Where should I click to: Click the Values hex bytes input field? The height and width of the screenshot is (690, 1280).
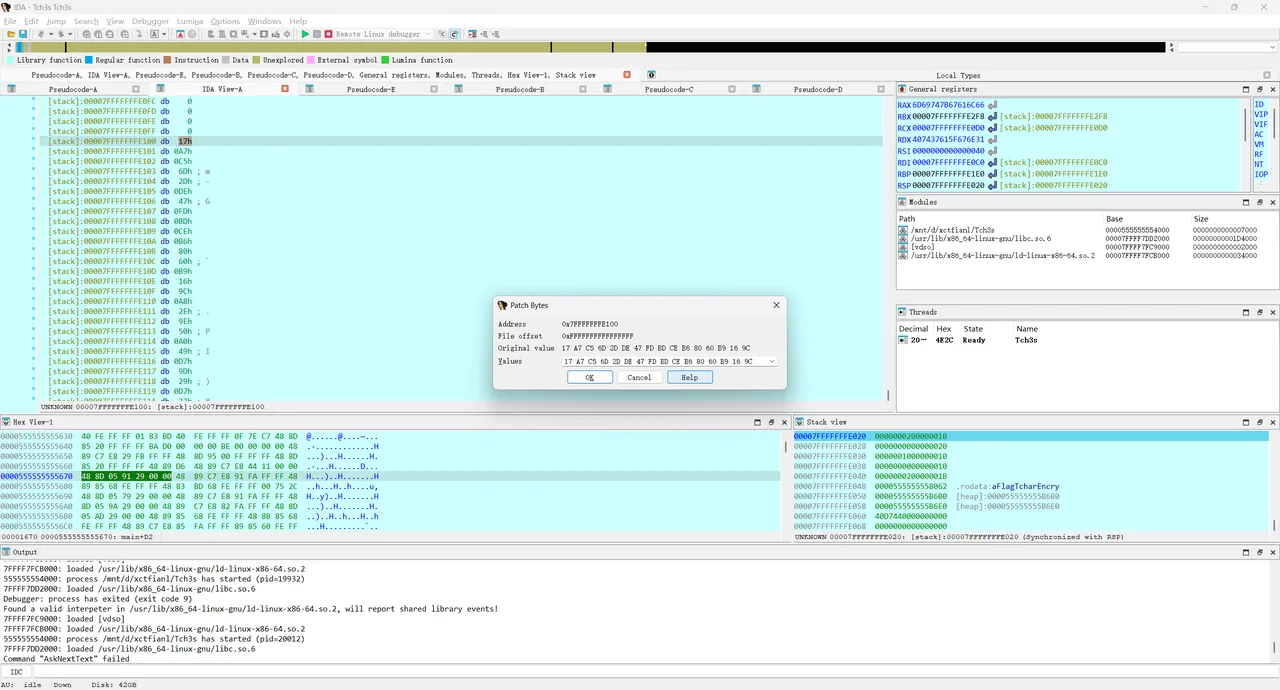pyautogui.click(x=662, y=361)
